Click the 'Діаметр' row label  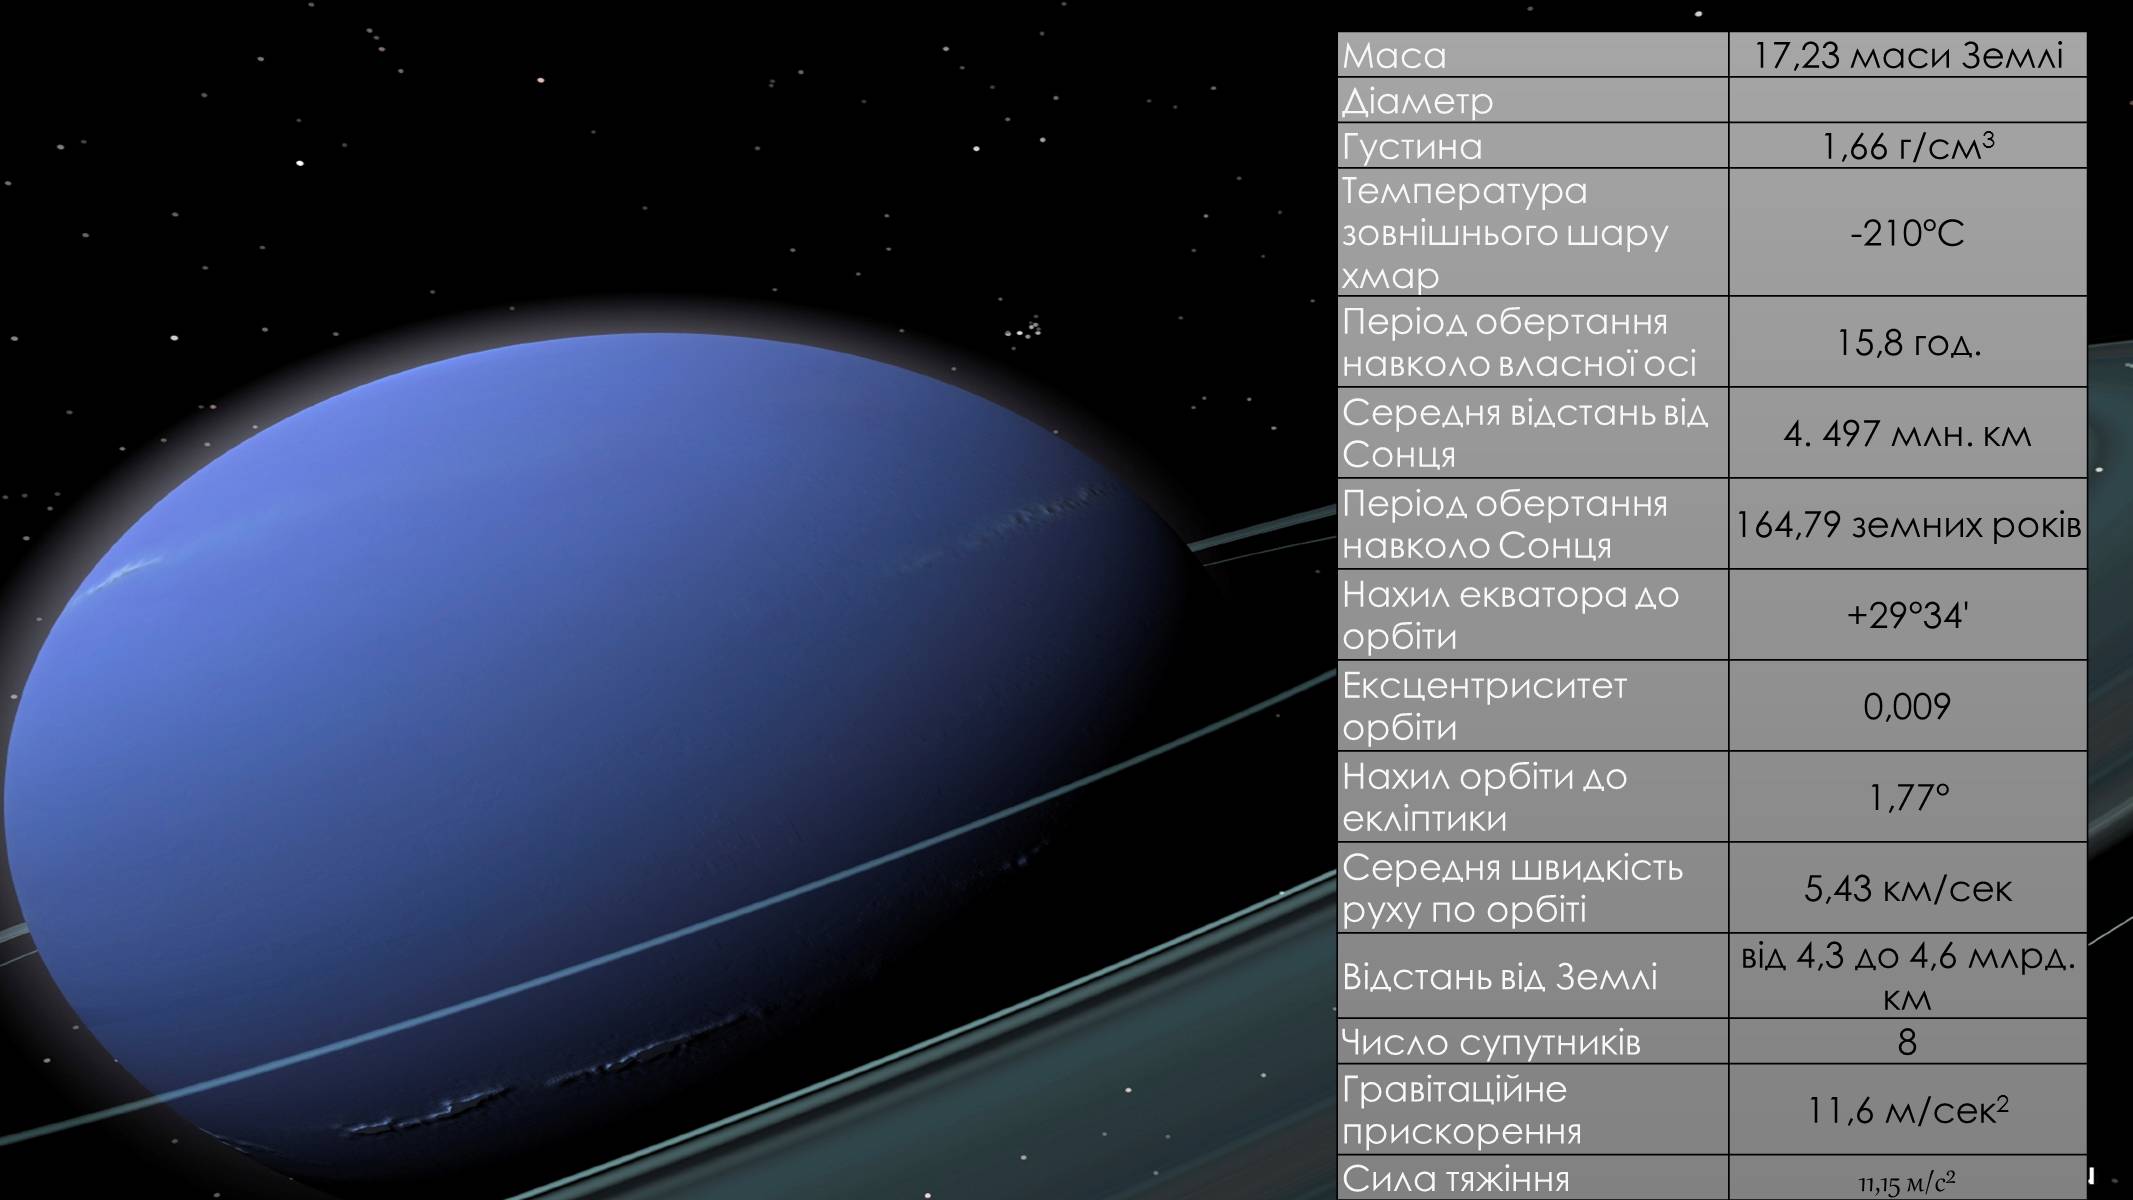tap(1417, 101)
